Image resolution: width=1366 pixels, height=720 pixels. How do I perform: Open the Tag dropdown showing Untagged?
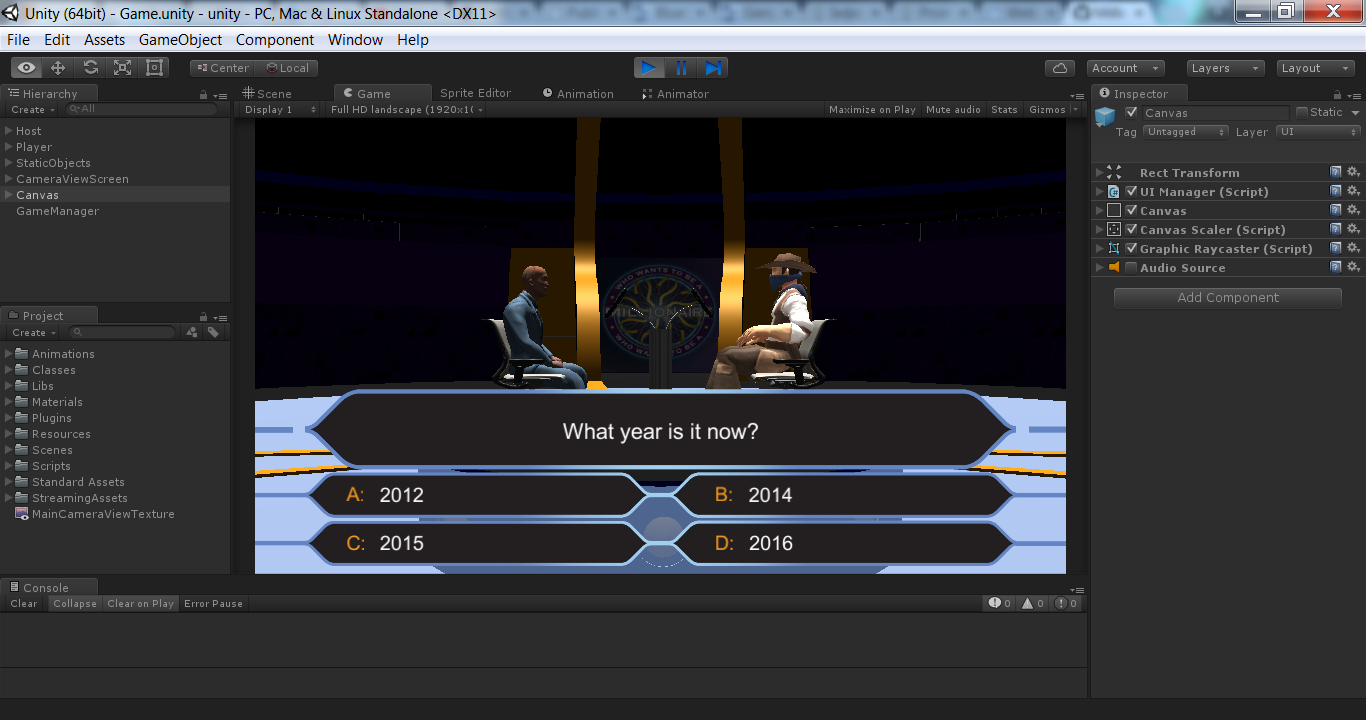pyautogui.click(x=1185, y=132)
